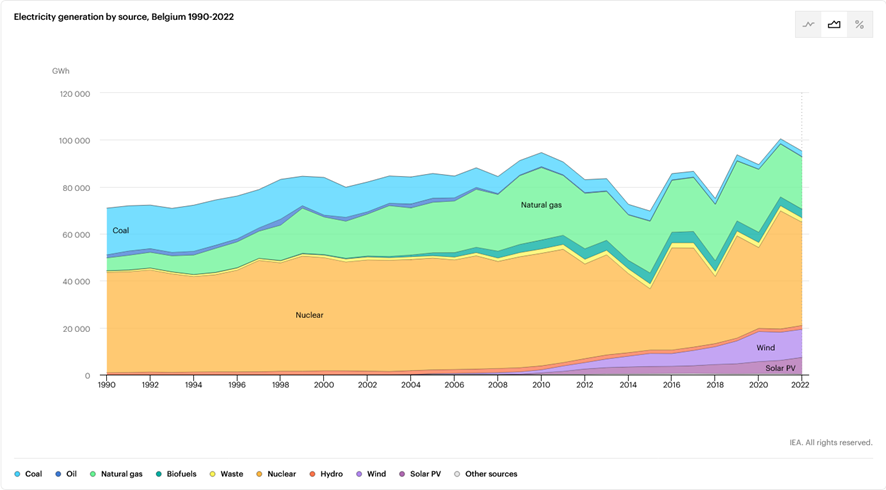
Task: Click the 2022 marker on x-axis
Action: click(x=801, y=384)
